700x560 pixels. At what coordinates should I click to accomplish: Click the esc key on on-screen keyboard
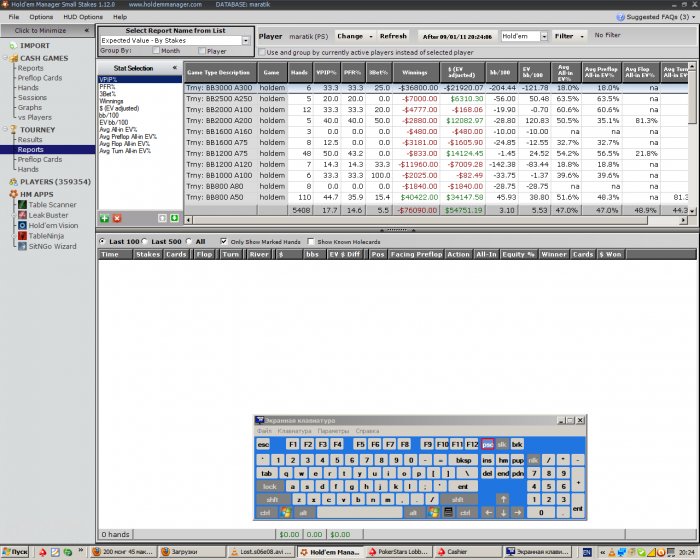coord(263,444)
